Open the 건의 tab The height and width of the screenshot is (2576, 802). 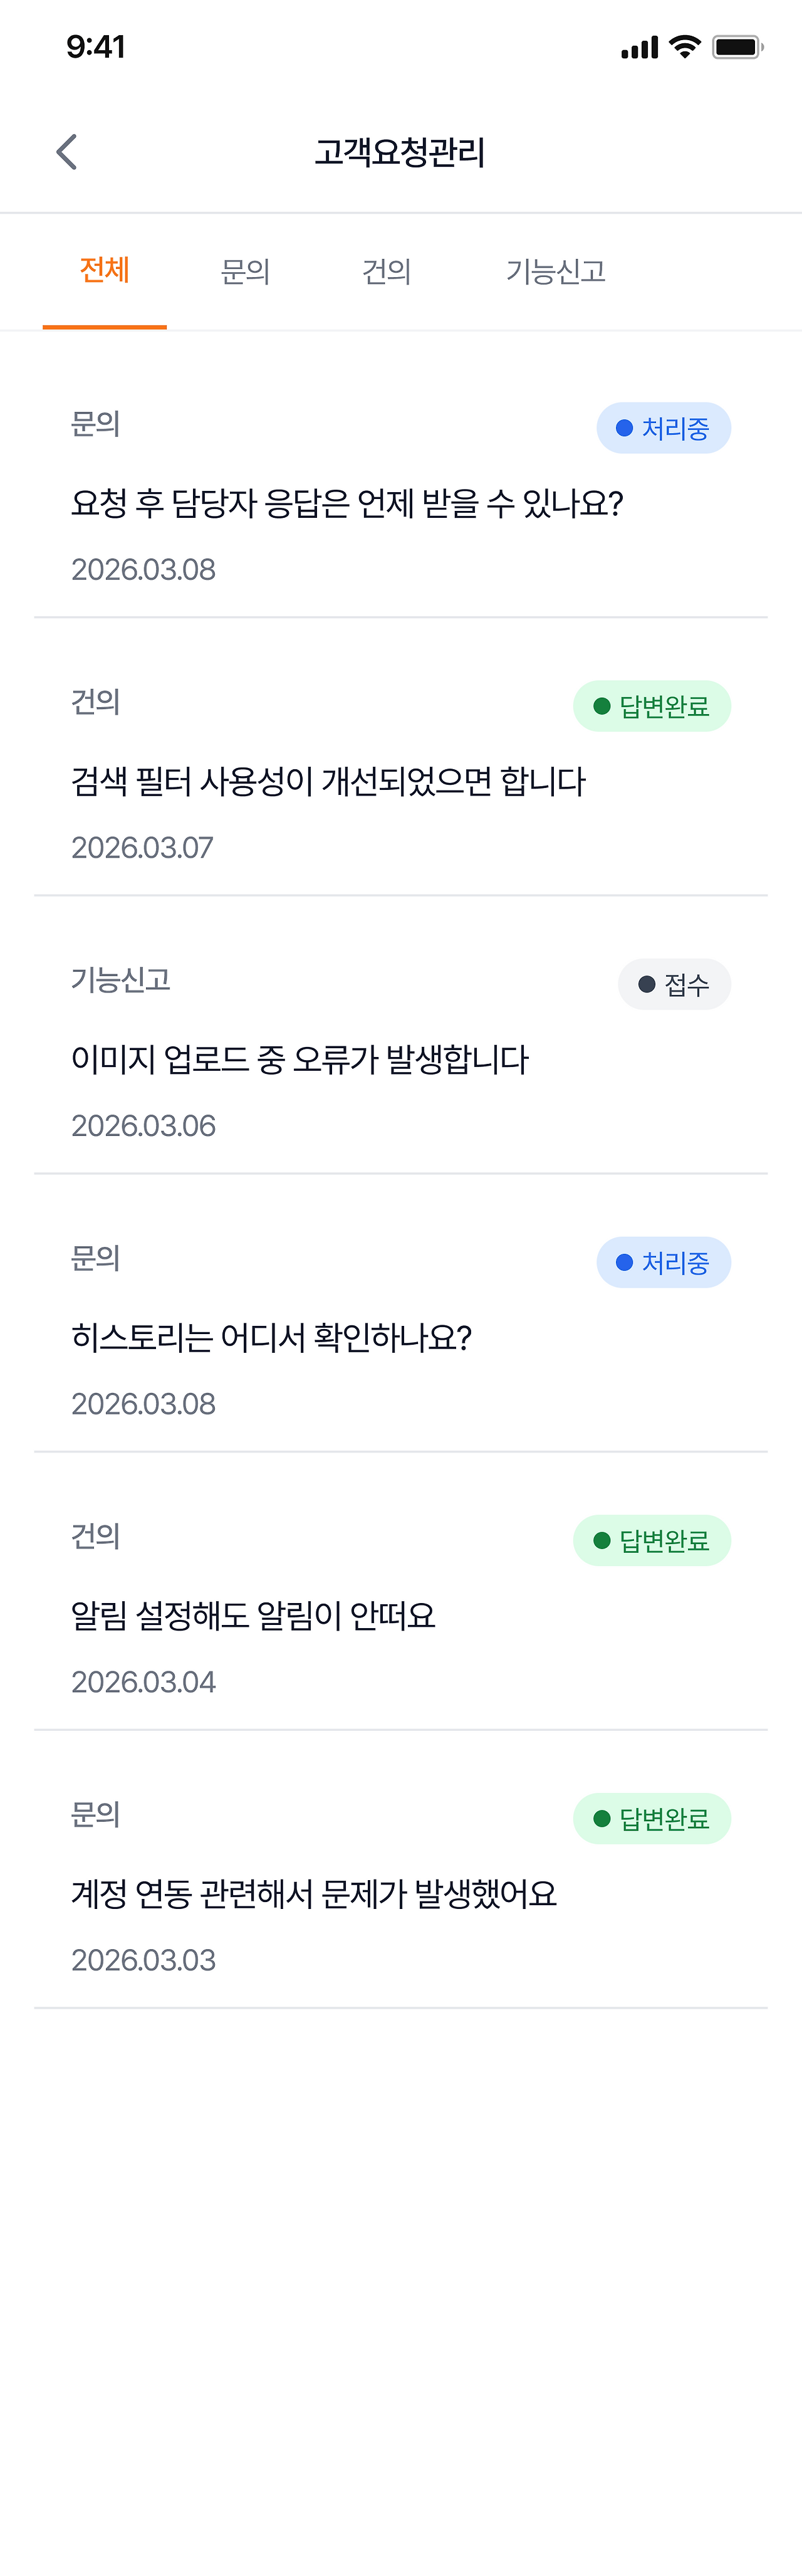pyautogui.click(x=386, y=271)
